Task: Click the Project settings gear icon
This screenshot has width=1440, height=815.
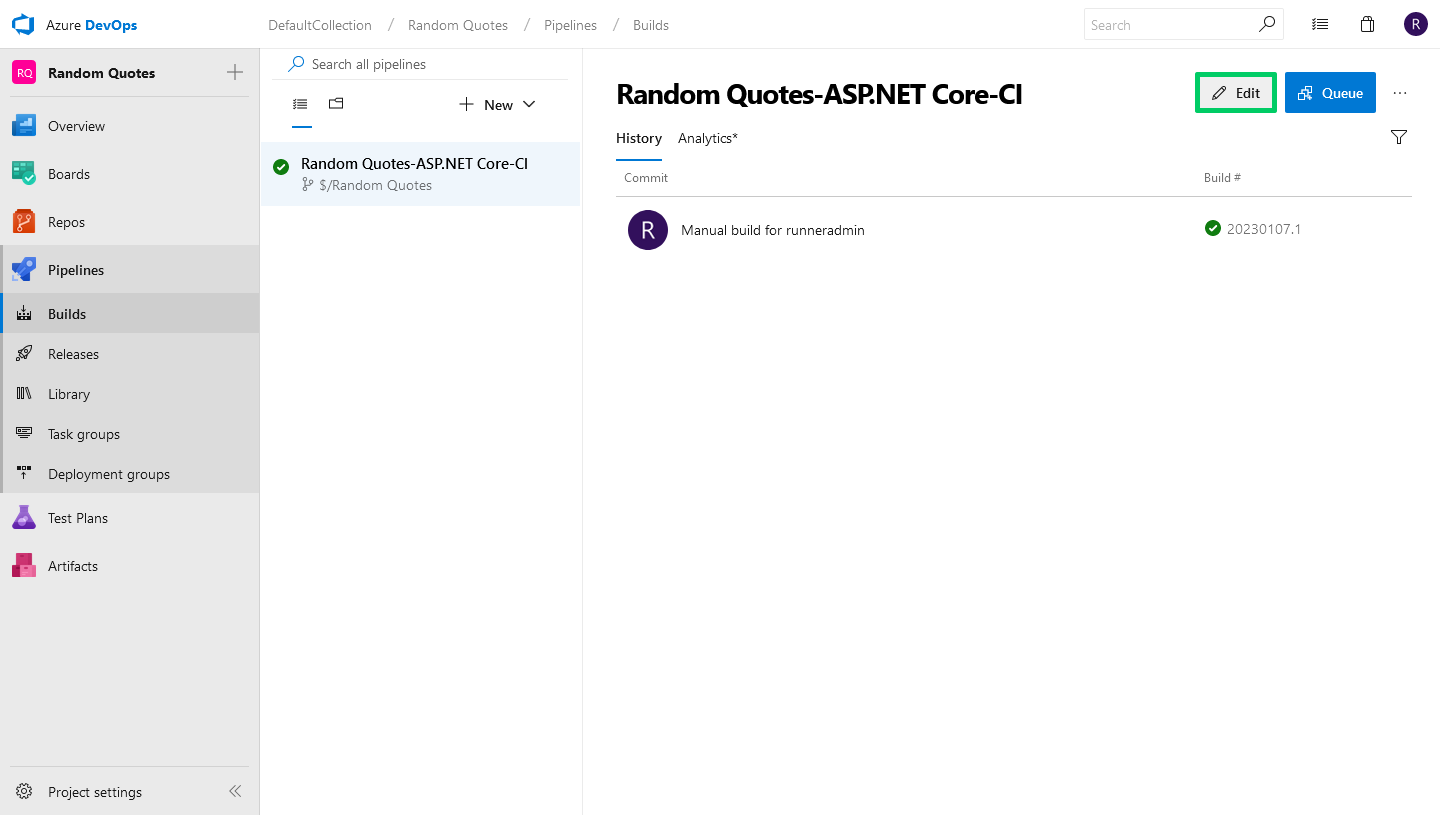Action: pyautogui.click(x=24, y=792)
